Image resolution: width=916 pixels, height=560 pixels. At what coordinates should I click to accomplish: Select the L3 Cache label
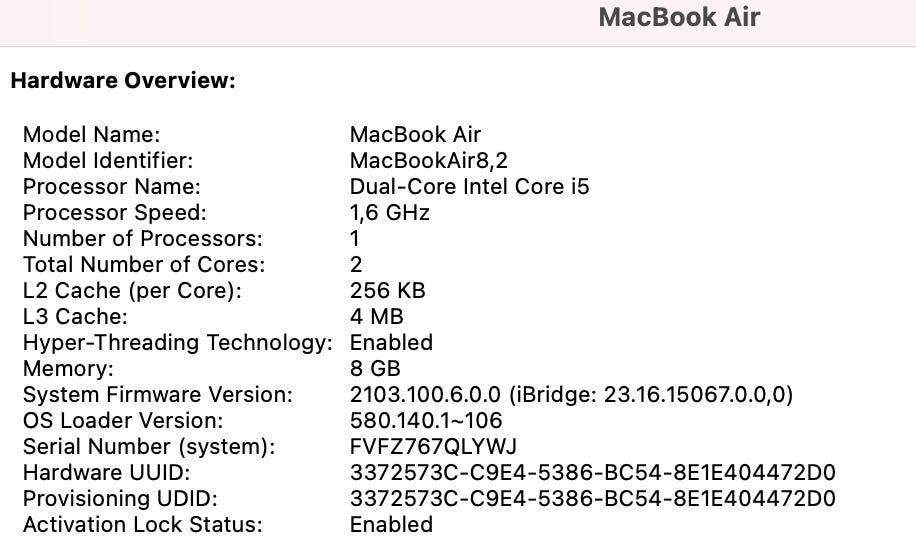(x=75, y=316)
